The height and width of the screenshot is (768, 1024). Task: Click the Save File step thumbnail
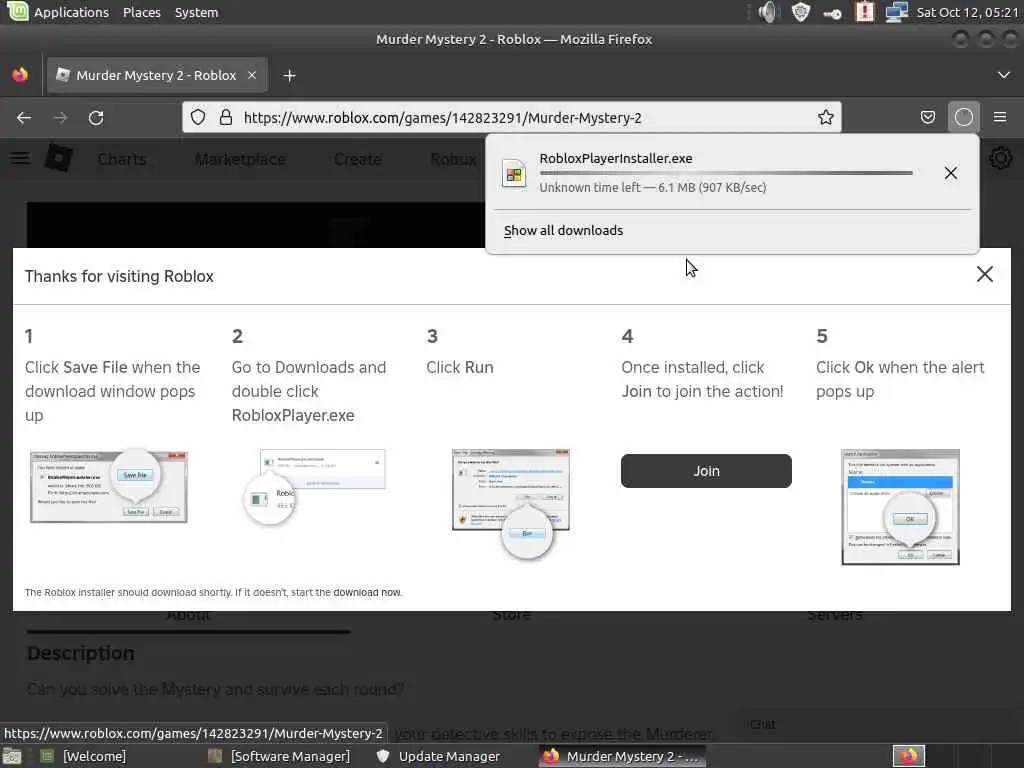tap(109, 486)
